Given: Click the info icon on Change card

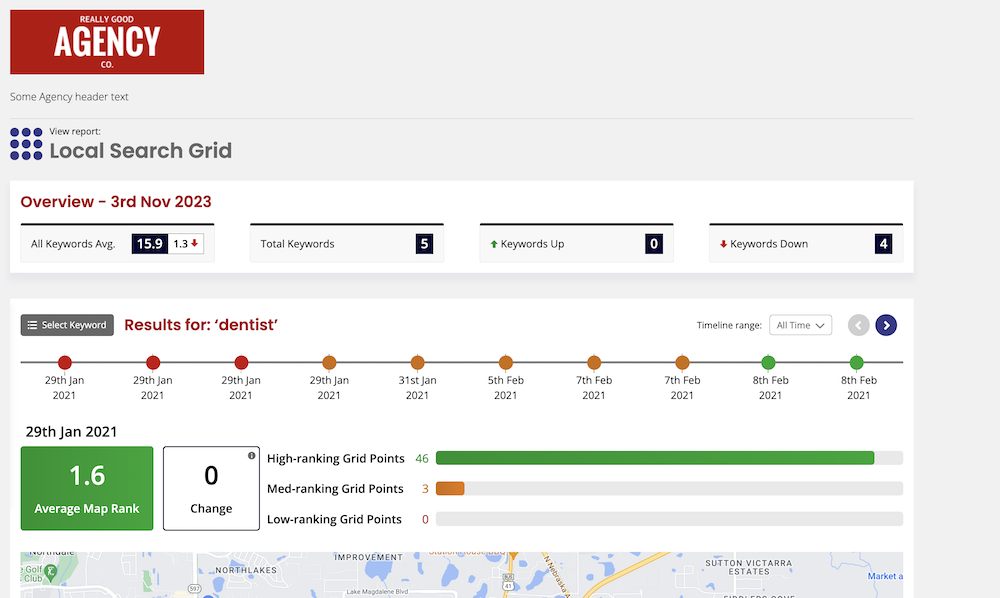Looking at the screenshot, I should click(251, 456).
